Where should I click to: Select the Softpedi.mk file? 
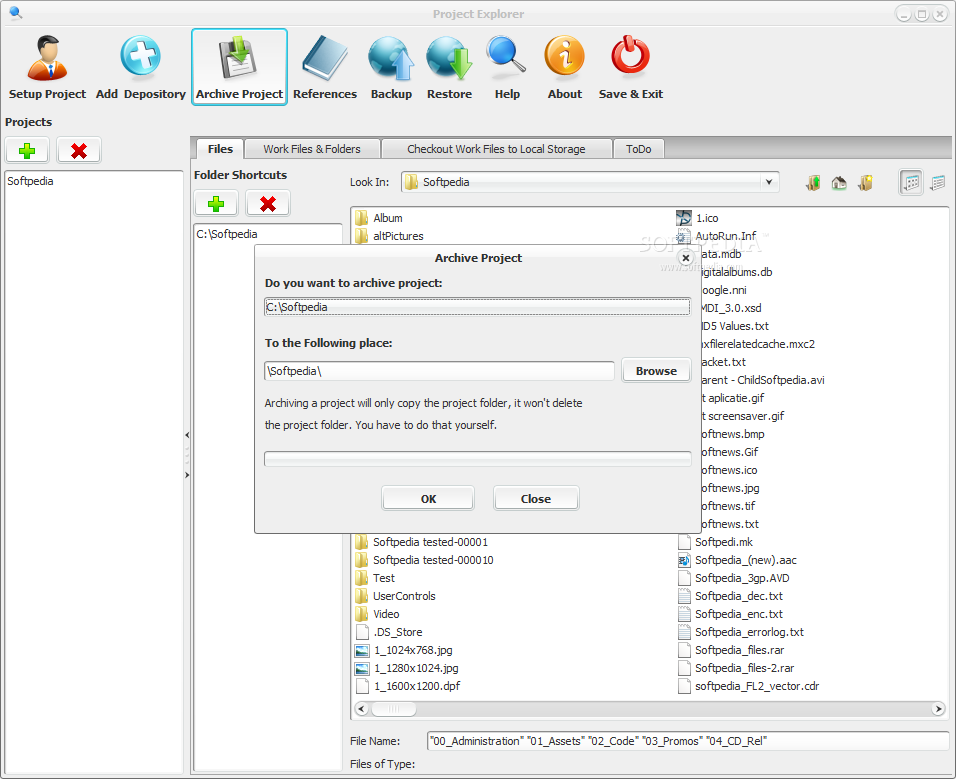click(x=715, y=542)
